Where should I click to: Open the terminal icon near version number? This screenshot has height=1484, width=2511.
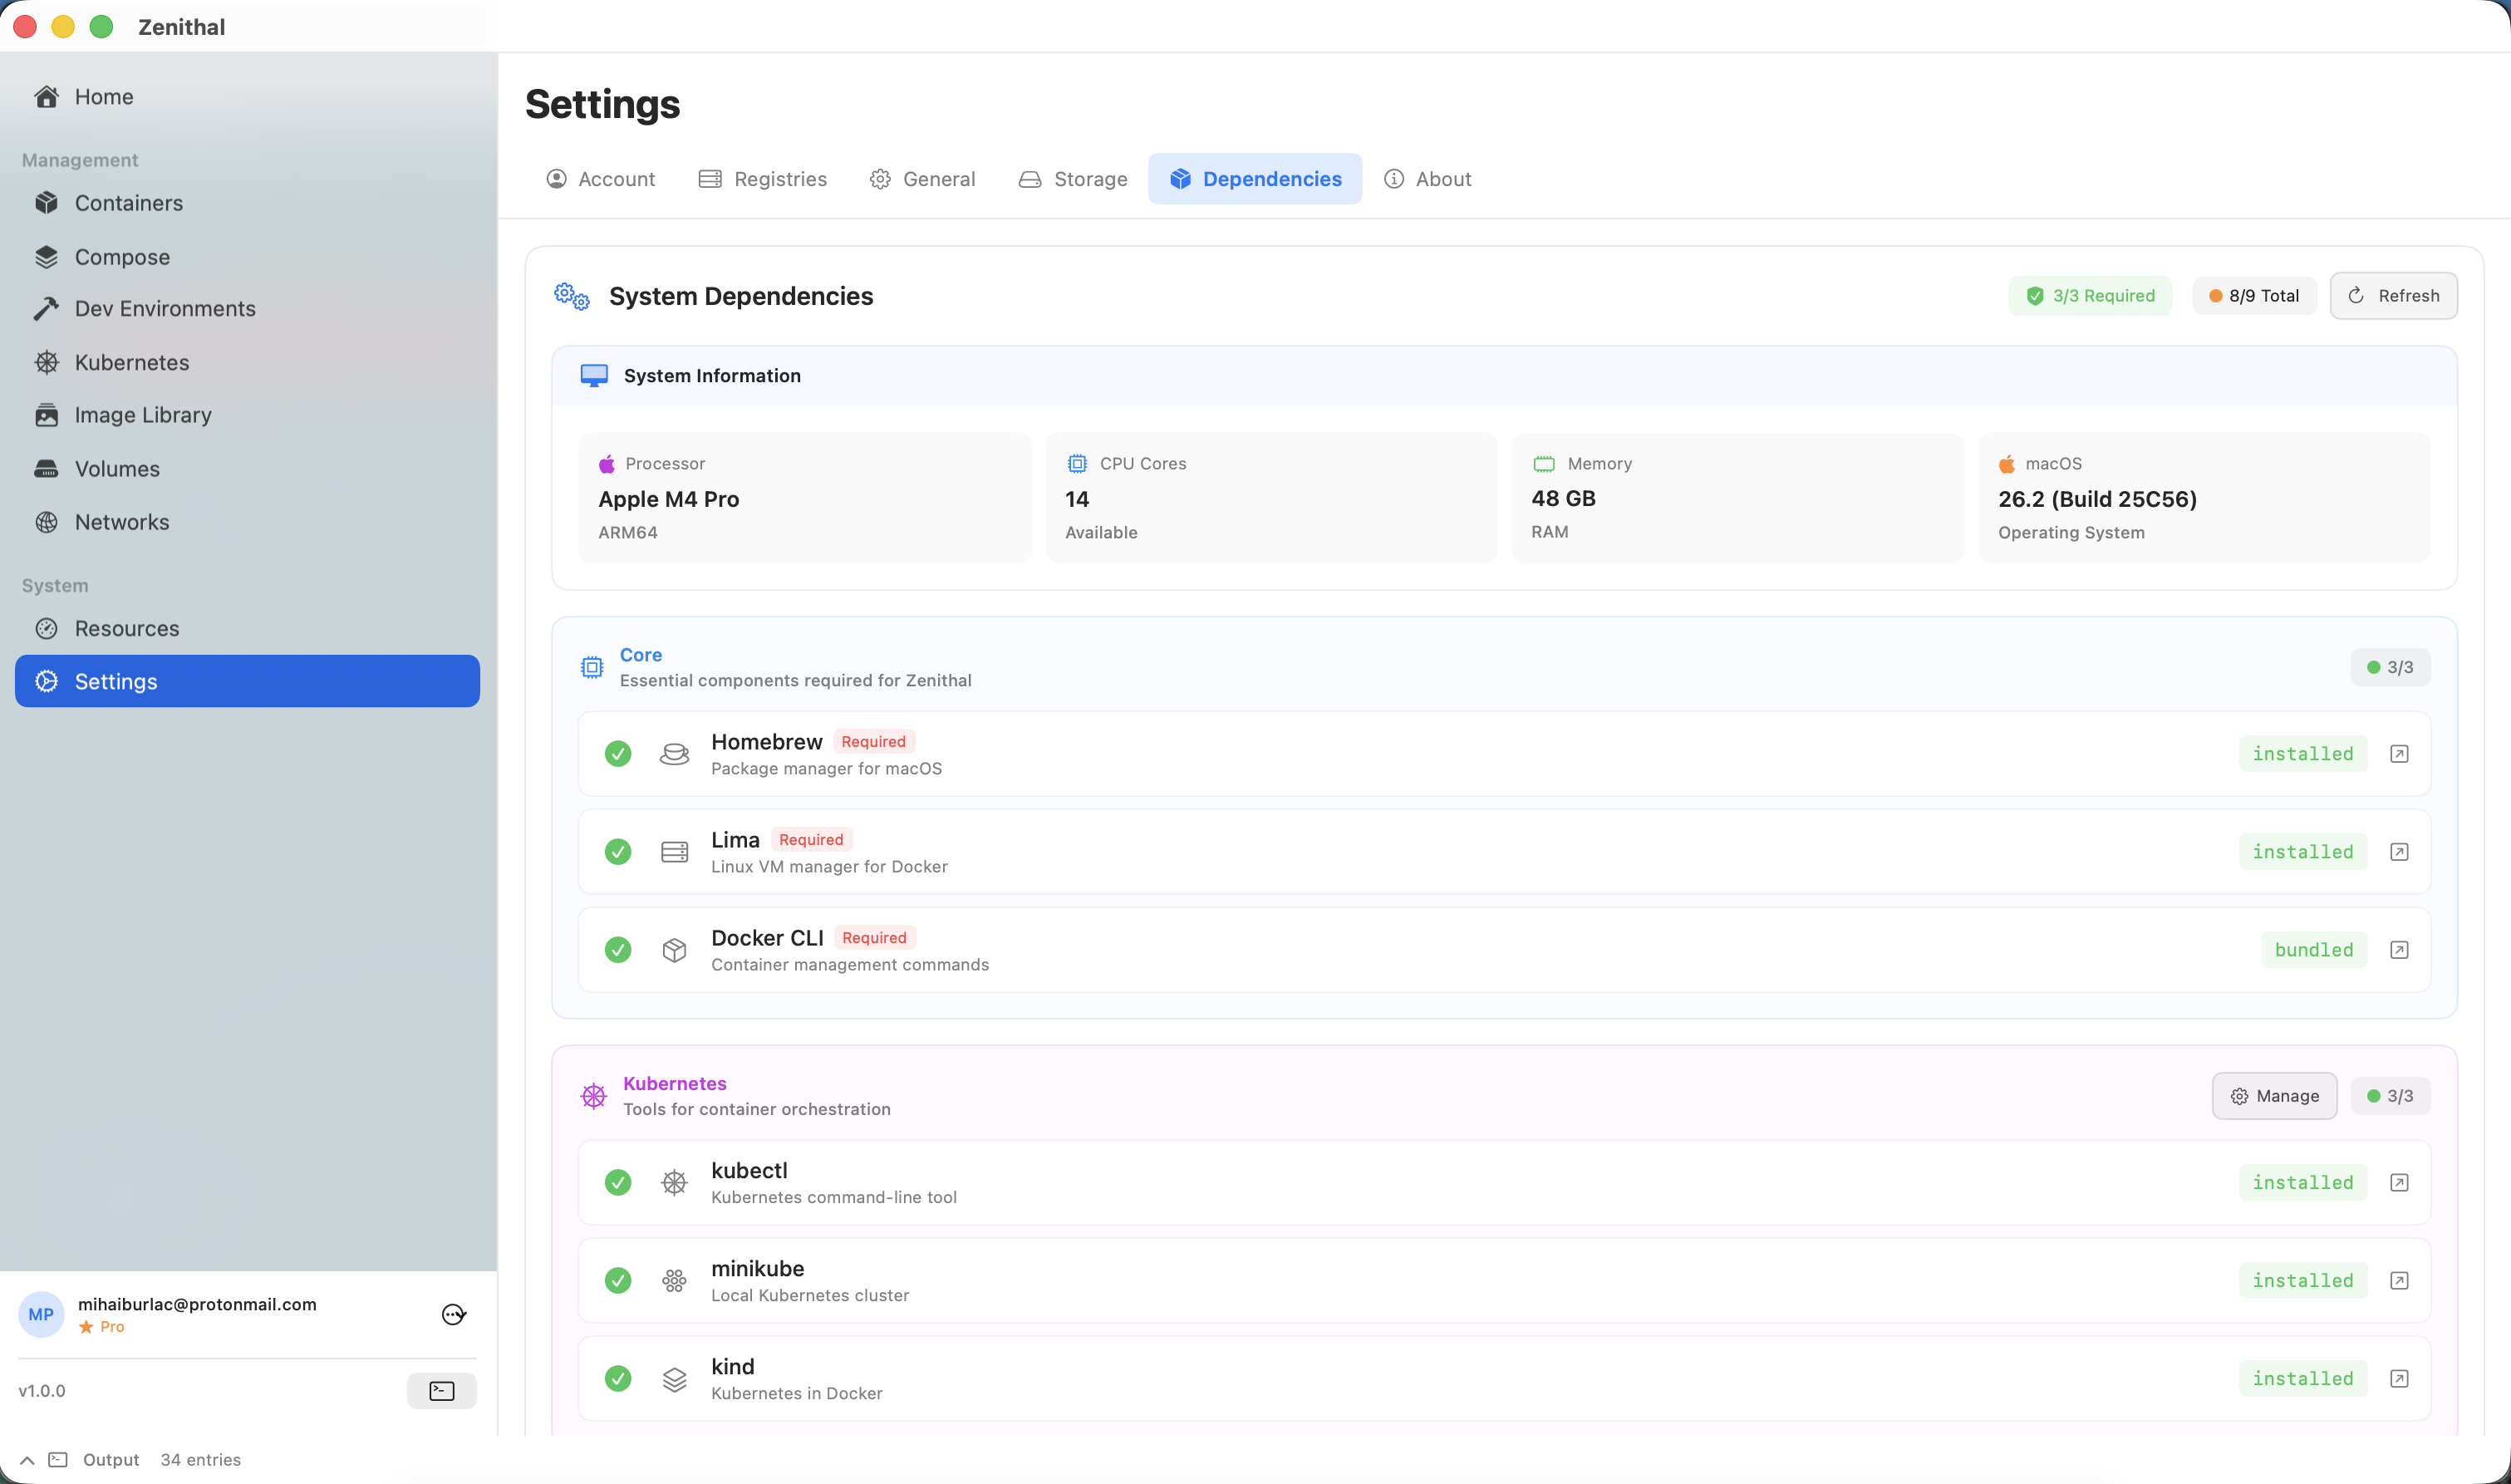[x=440, y=1390]
